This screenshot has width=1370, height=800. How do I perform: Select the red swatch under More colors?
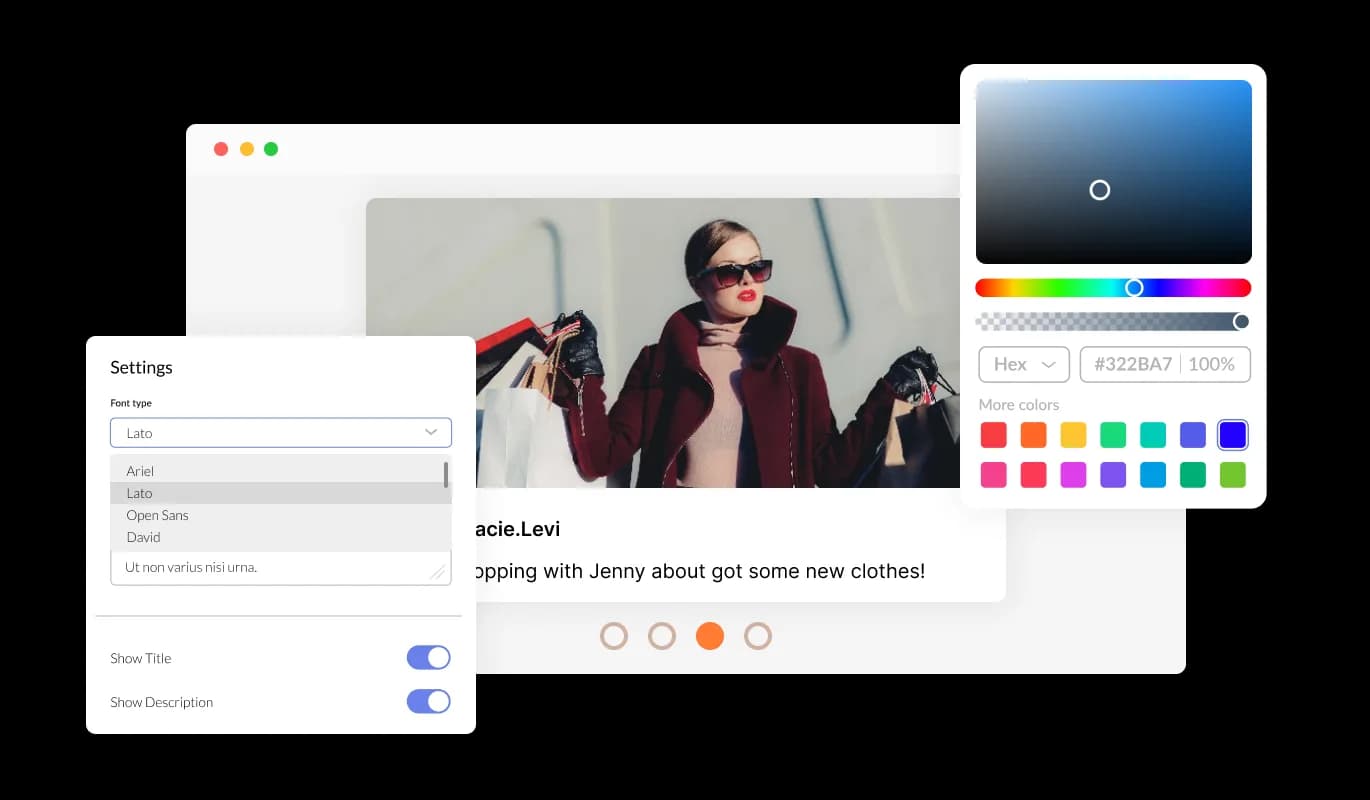pos(993,434)
